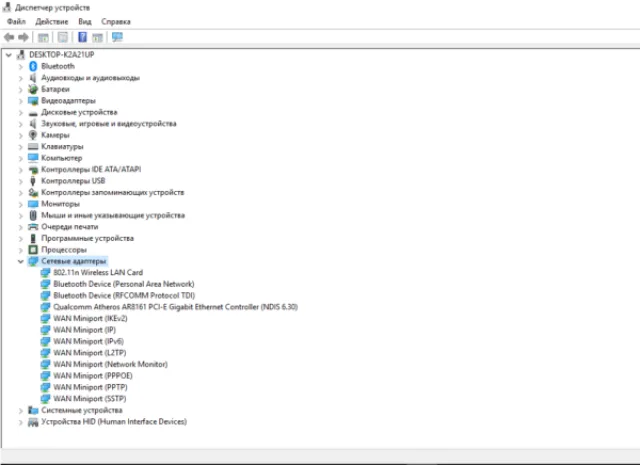Select the Клавиатуры category label
The width and height of the screenshot is (640, 465).
tap(62, 146)
